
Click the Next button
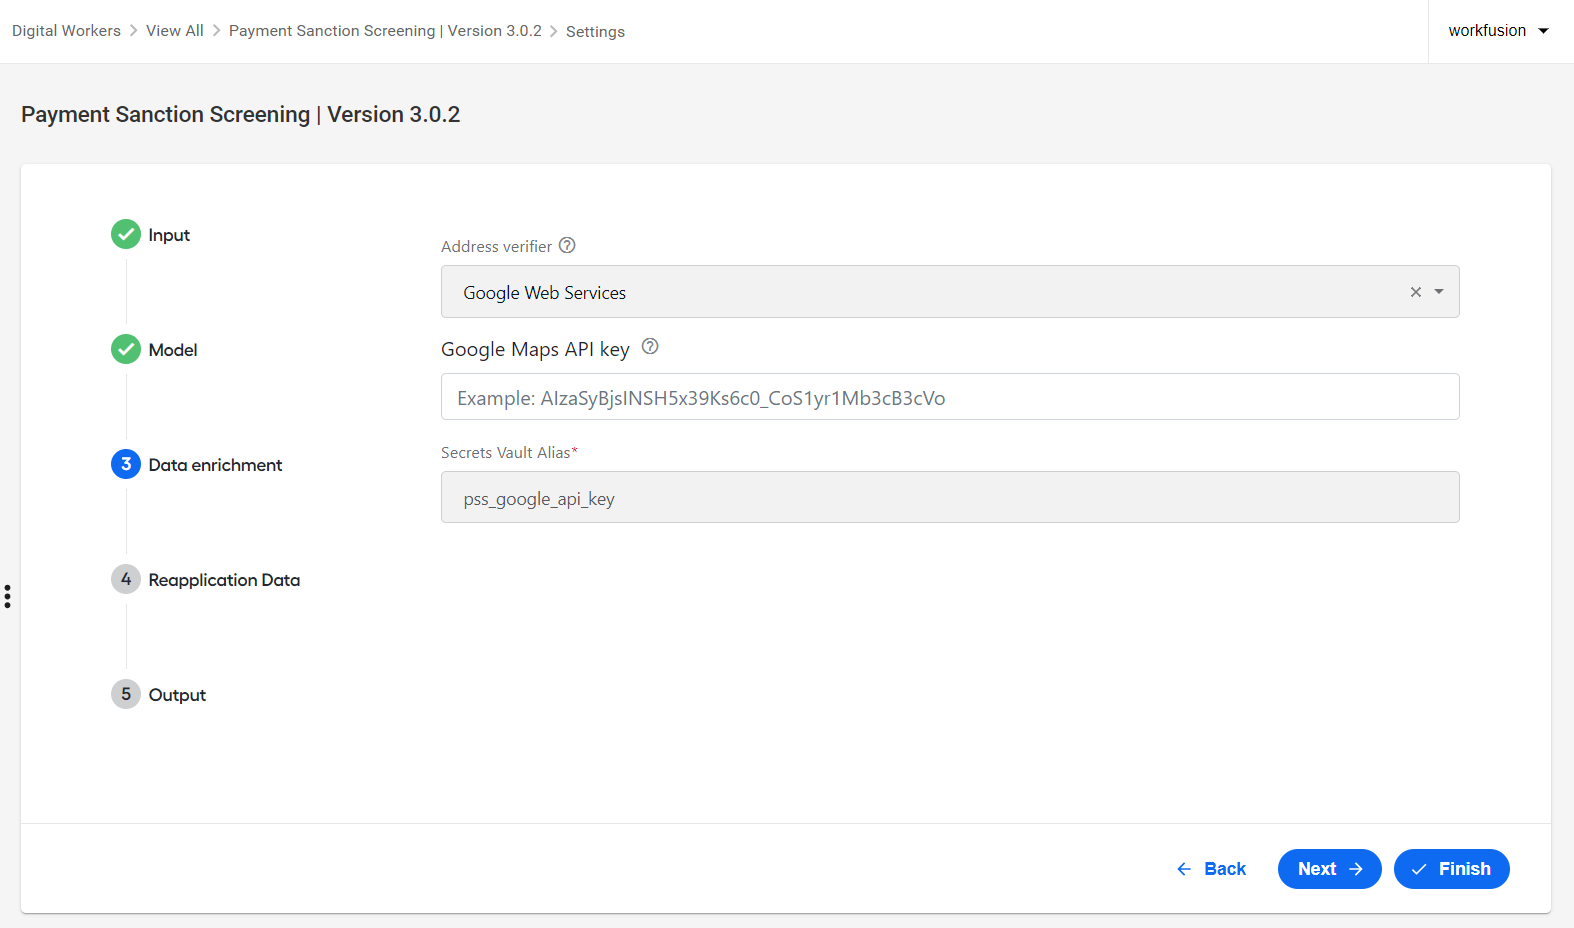tap(1330, 869)
